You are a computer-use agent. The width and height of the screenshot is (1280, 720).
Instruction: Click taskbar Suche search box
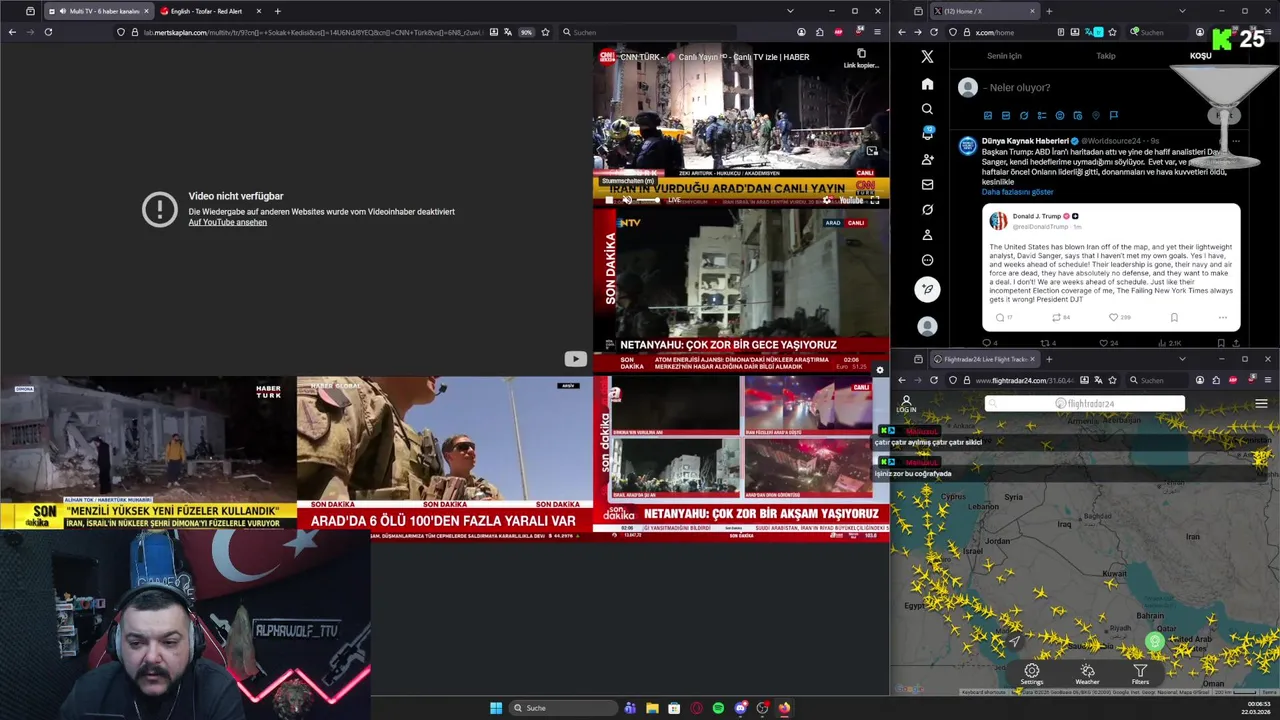click(563, 708)
